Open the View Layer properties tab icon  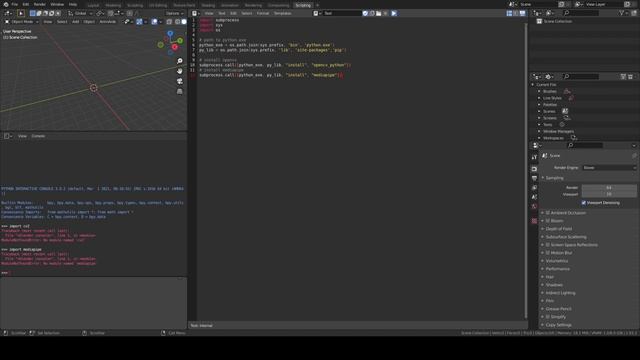[x=534, y=187]
